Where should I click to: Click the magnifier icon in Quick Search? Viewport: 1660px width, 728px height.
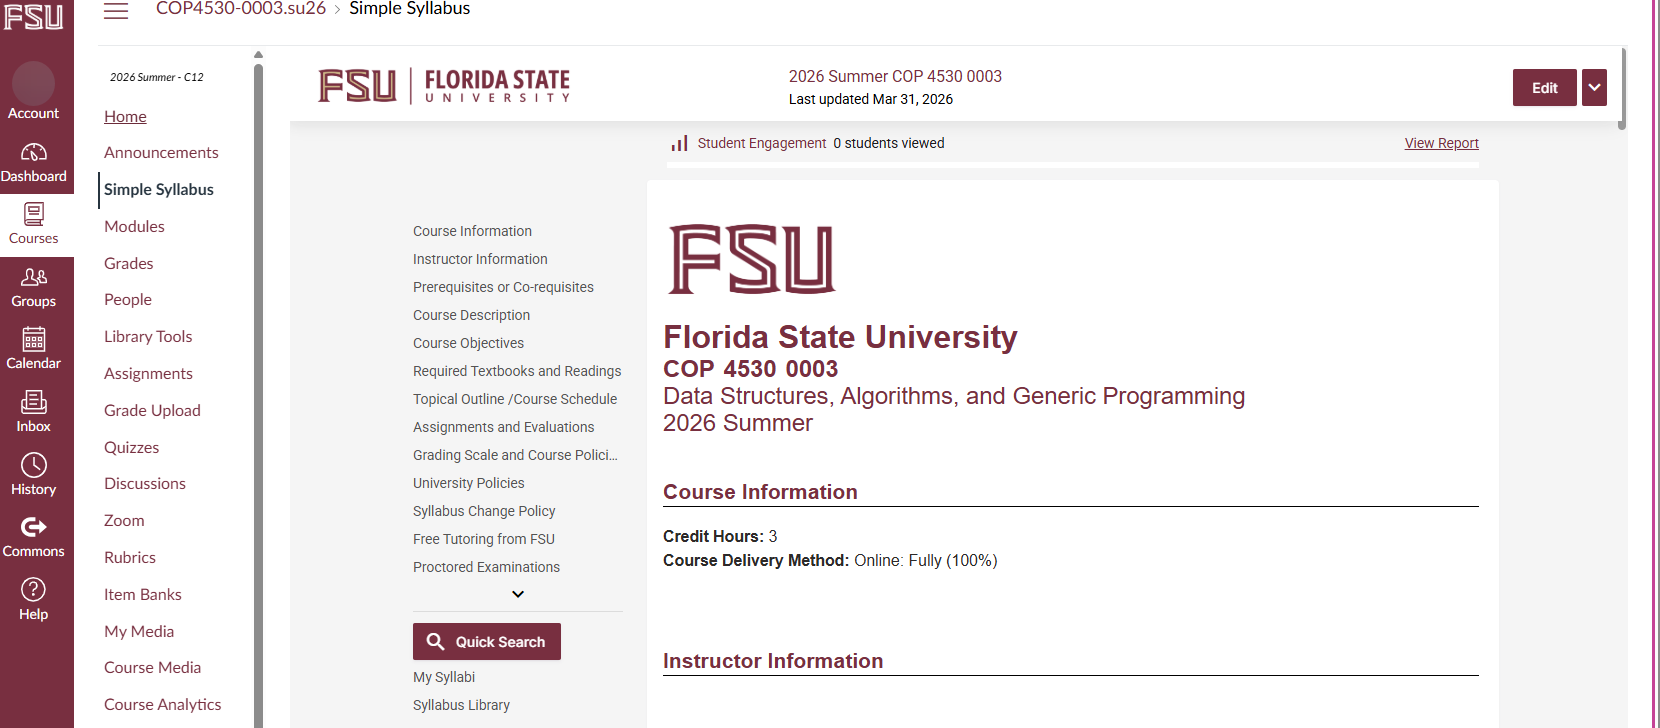click(436, 642)
